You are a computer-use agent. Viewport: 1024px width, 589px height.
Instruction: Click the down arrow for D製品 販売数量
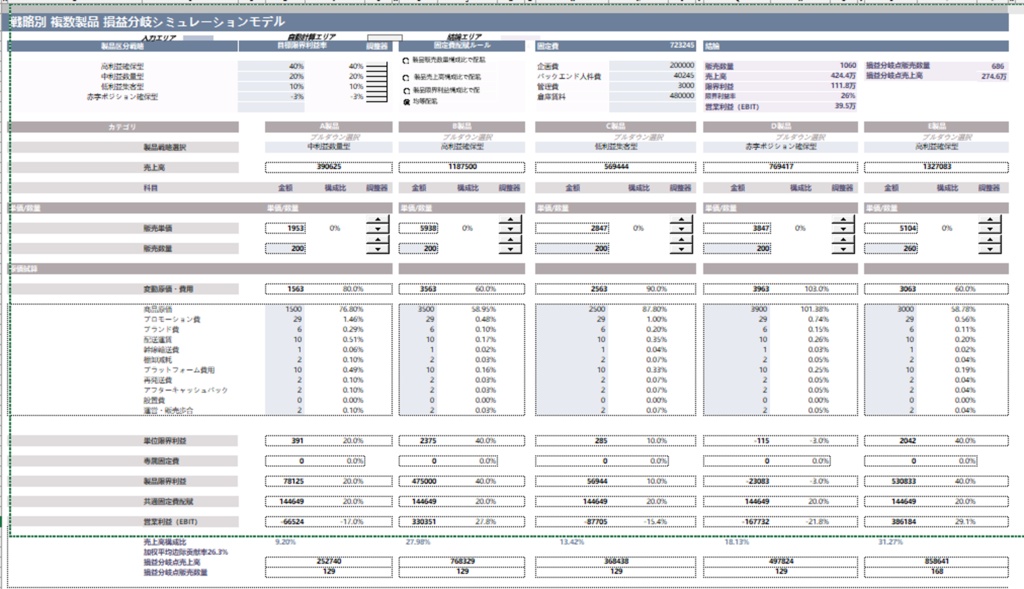tap(843, 249)
